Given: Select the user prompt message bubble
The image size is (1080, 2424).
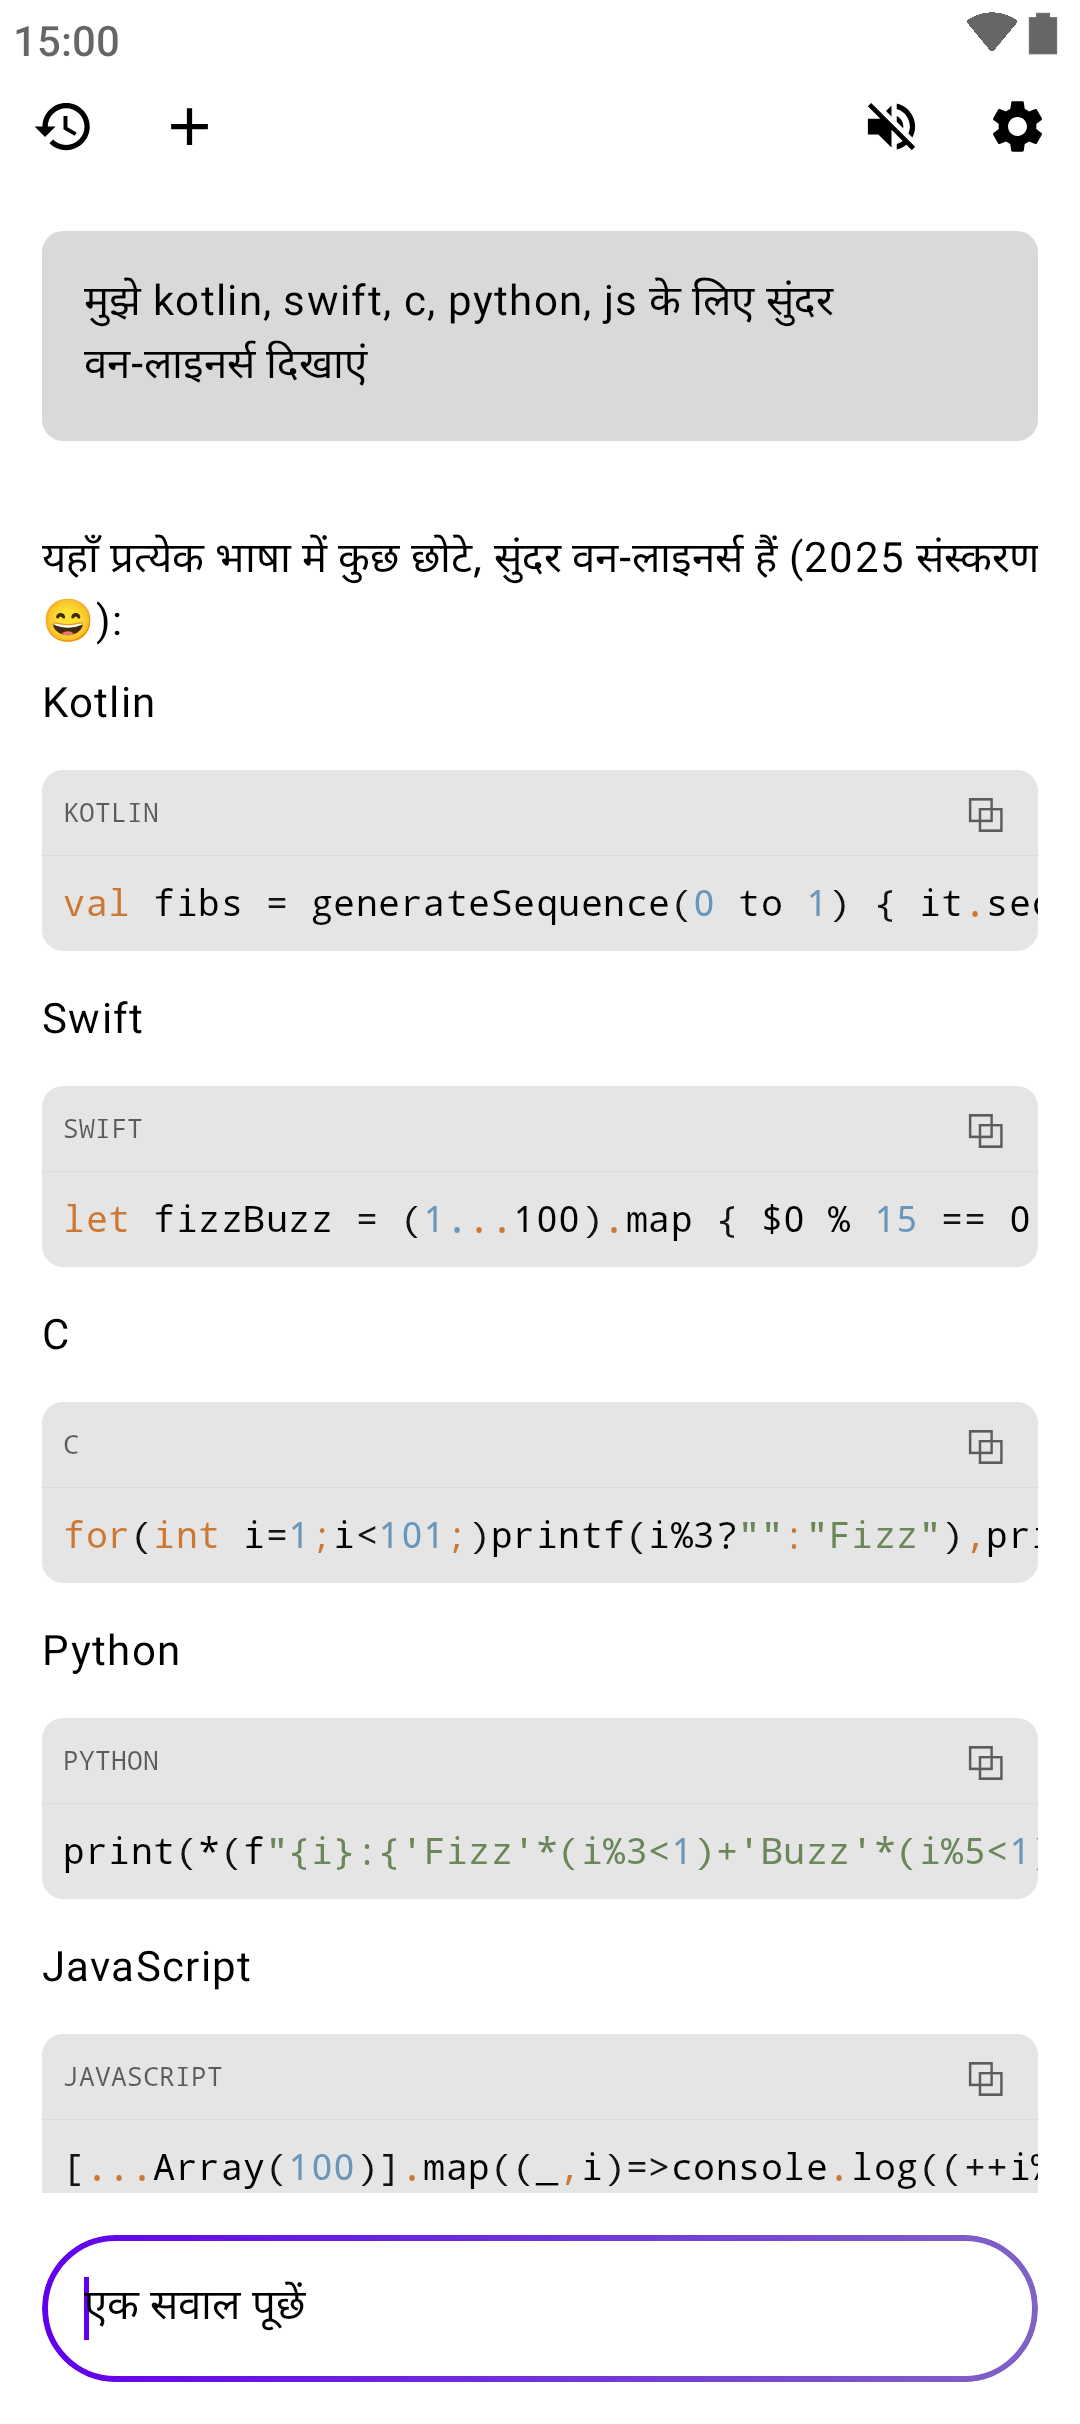Looking at the screenshot, I should pos(540,336).
